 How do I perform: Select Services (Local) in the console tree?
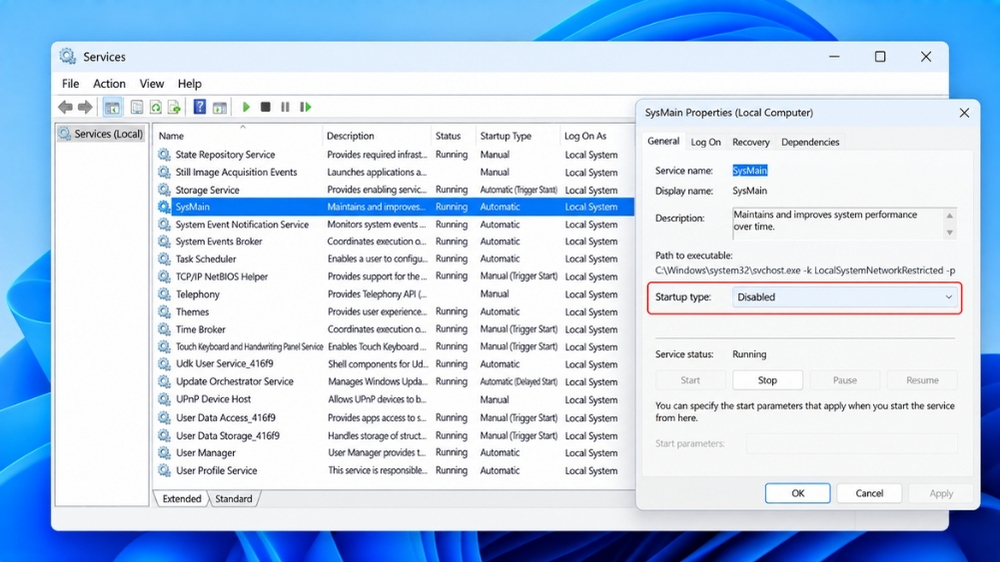pyautogui.click(x=101, y=134)
